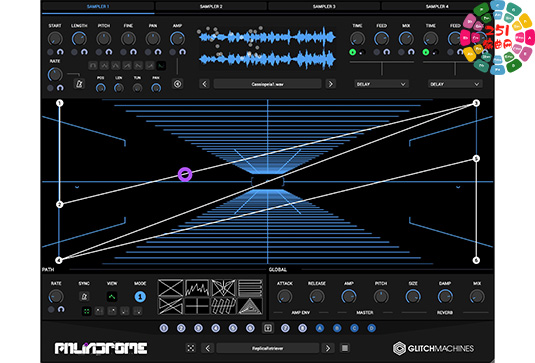Click the global Attack knob
This screenshot has height=363, width=535.
[285, 297]
